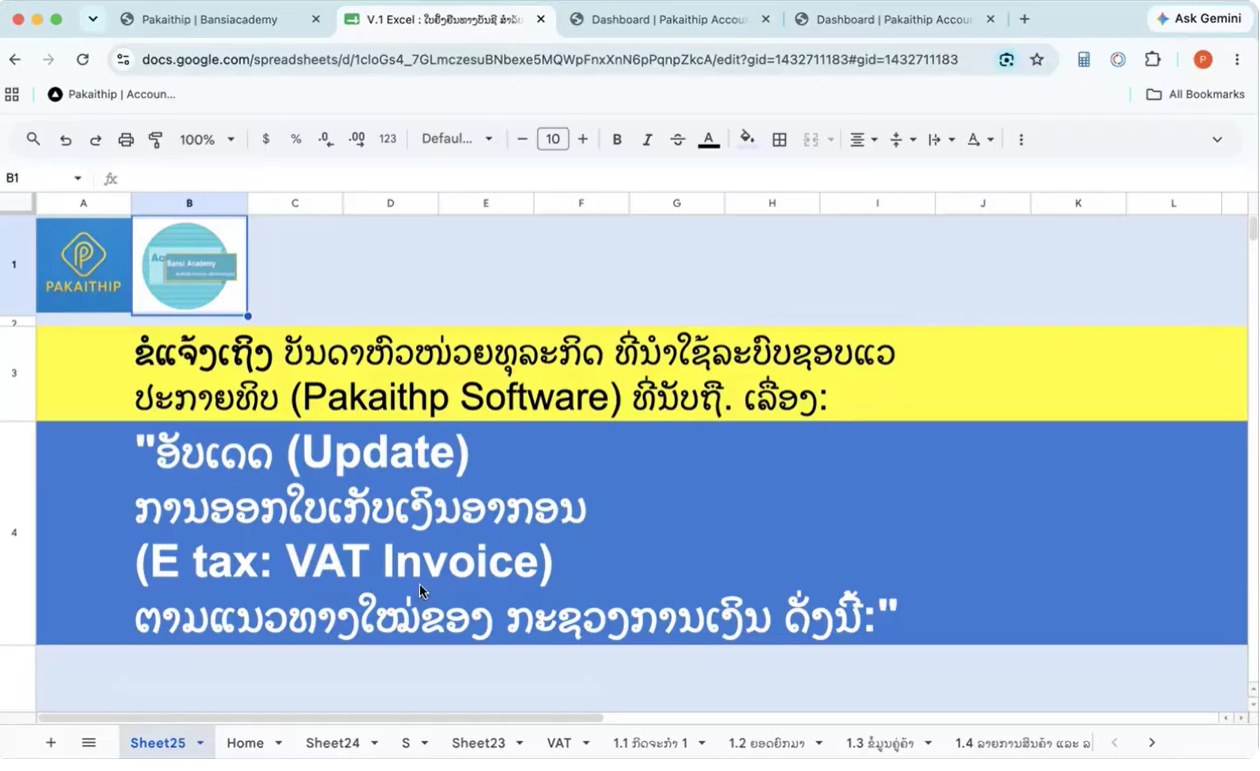Image resolution: width=1260 pixels, height=771 pixels.
Task: Switch to the Sheet24 tab
Action: click(x=333, y=743)
